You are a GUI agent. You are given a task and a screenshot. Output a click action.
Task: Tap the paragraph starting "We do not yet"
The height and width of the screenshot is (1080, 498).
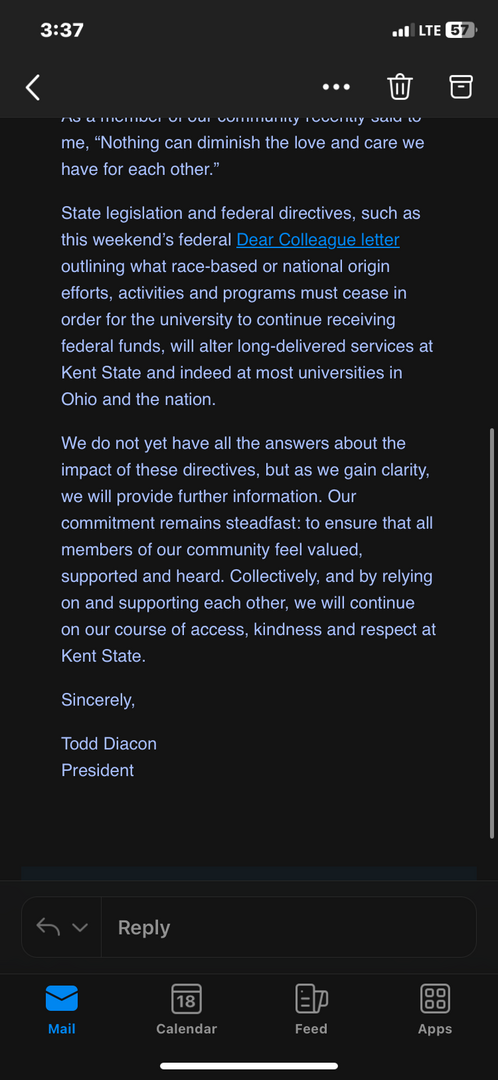[249, 550]
